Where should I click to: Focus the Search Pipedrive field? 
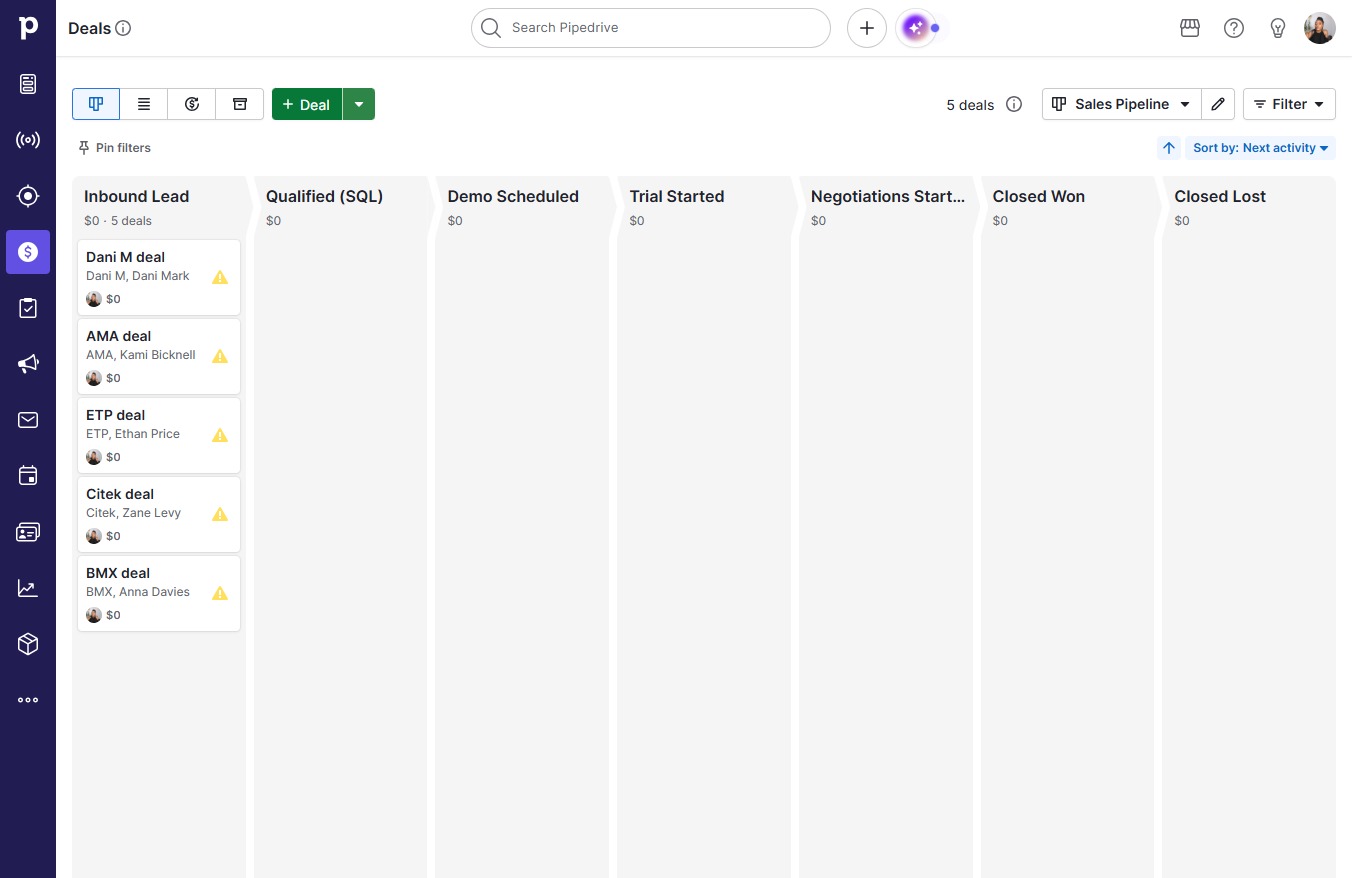[651, 28]
